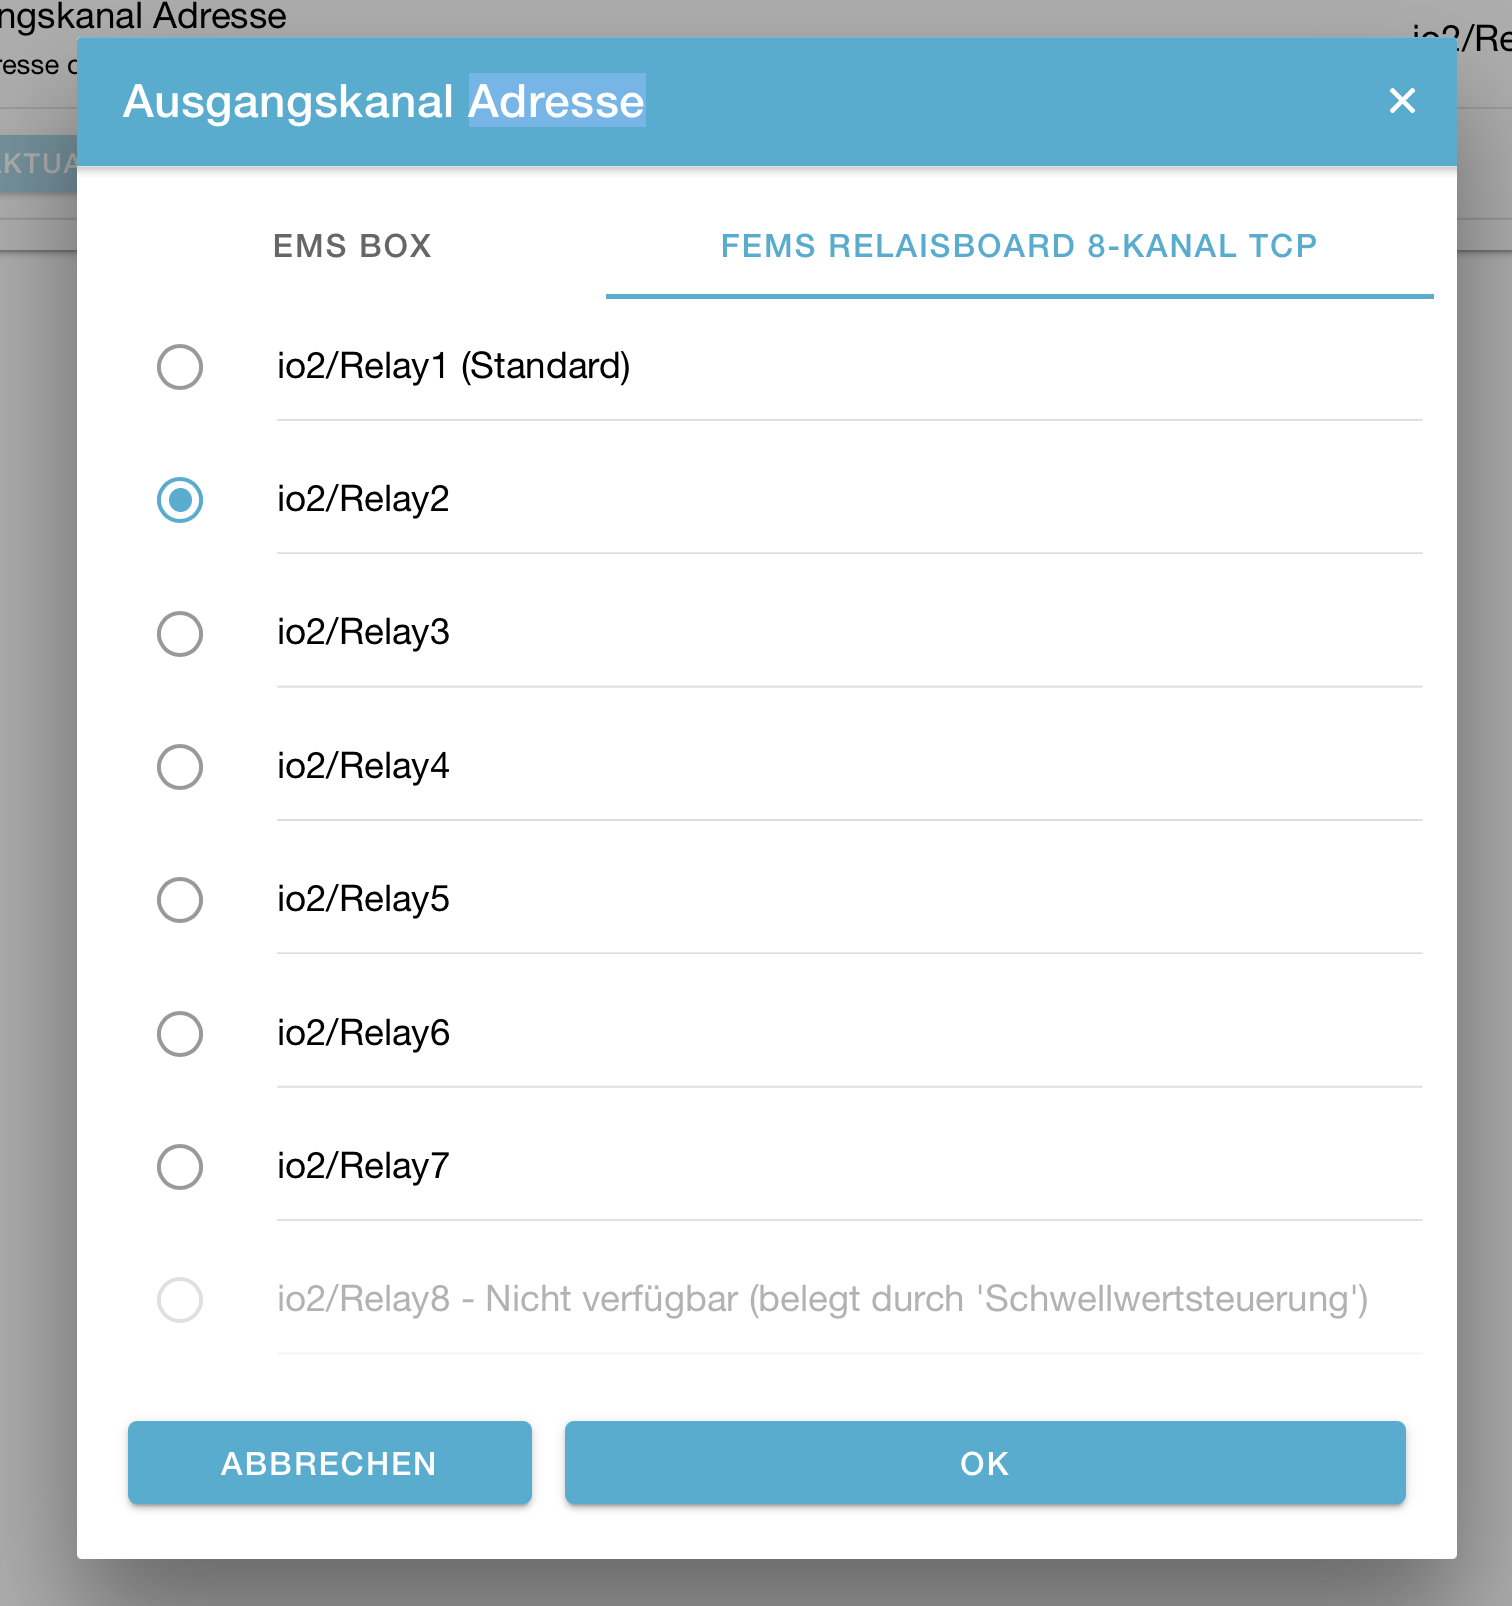Select the io2/Relay1 (Standard) radio button
Screen dimensions: 1512x1606
[180, 367]
